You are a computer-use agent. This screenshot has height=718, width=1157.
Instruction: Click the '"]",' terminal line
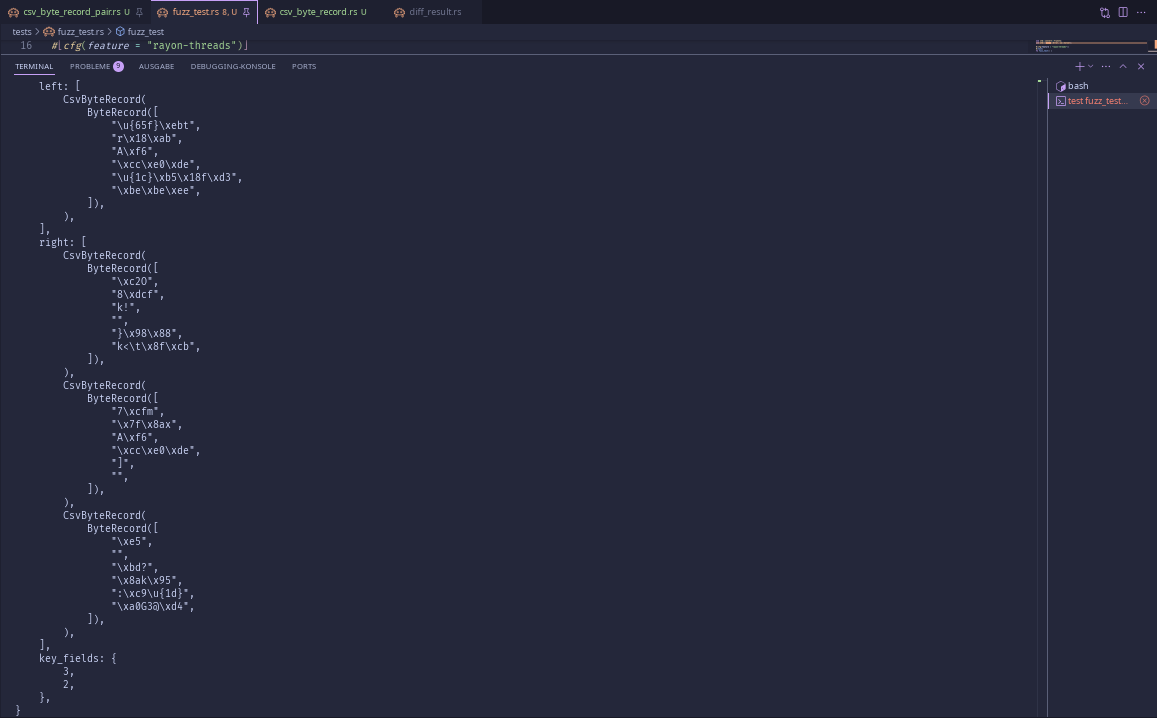[123, 463]
